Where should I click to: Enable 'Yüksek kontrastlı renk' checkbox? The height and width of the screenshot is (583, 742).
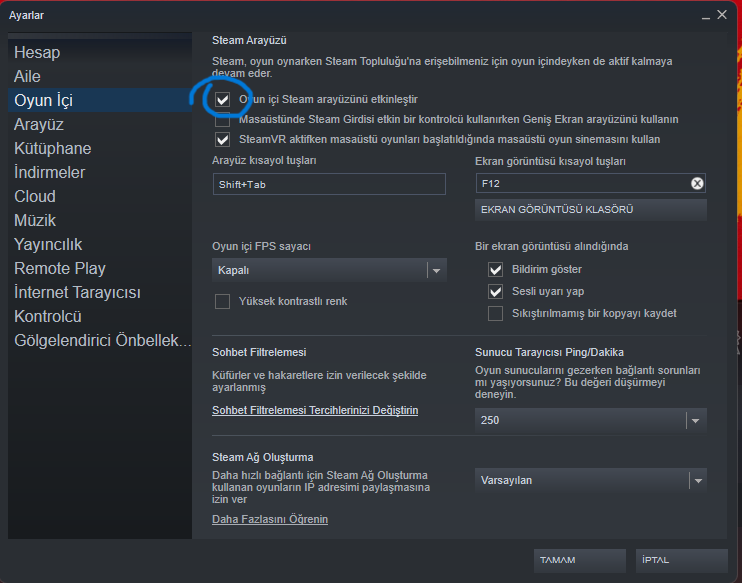[222, 301]
